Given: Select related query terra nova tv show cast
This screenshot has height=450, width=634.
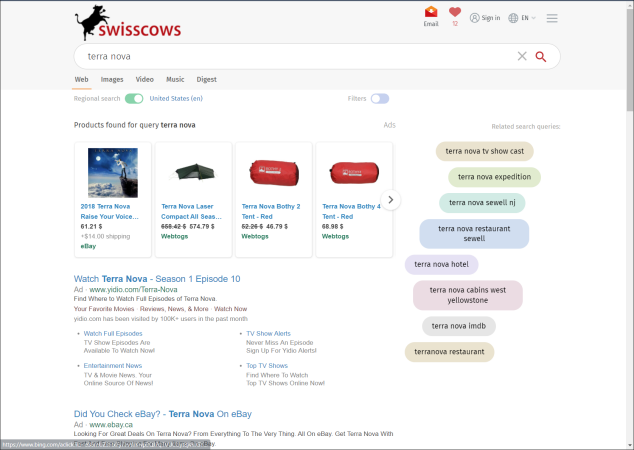Looking at the screenshot, I should (484, 151).
